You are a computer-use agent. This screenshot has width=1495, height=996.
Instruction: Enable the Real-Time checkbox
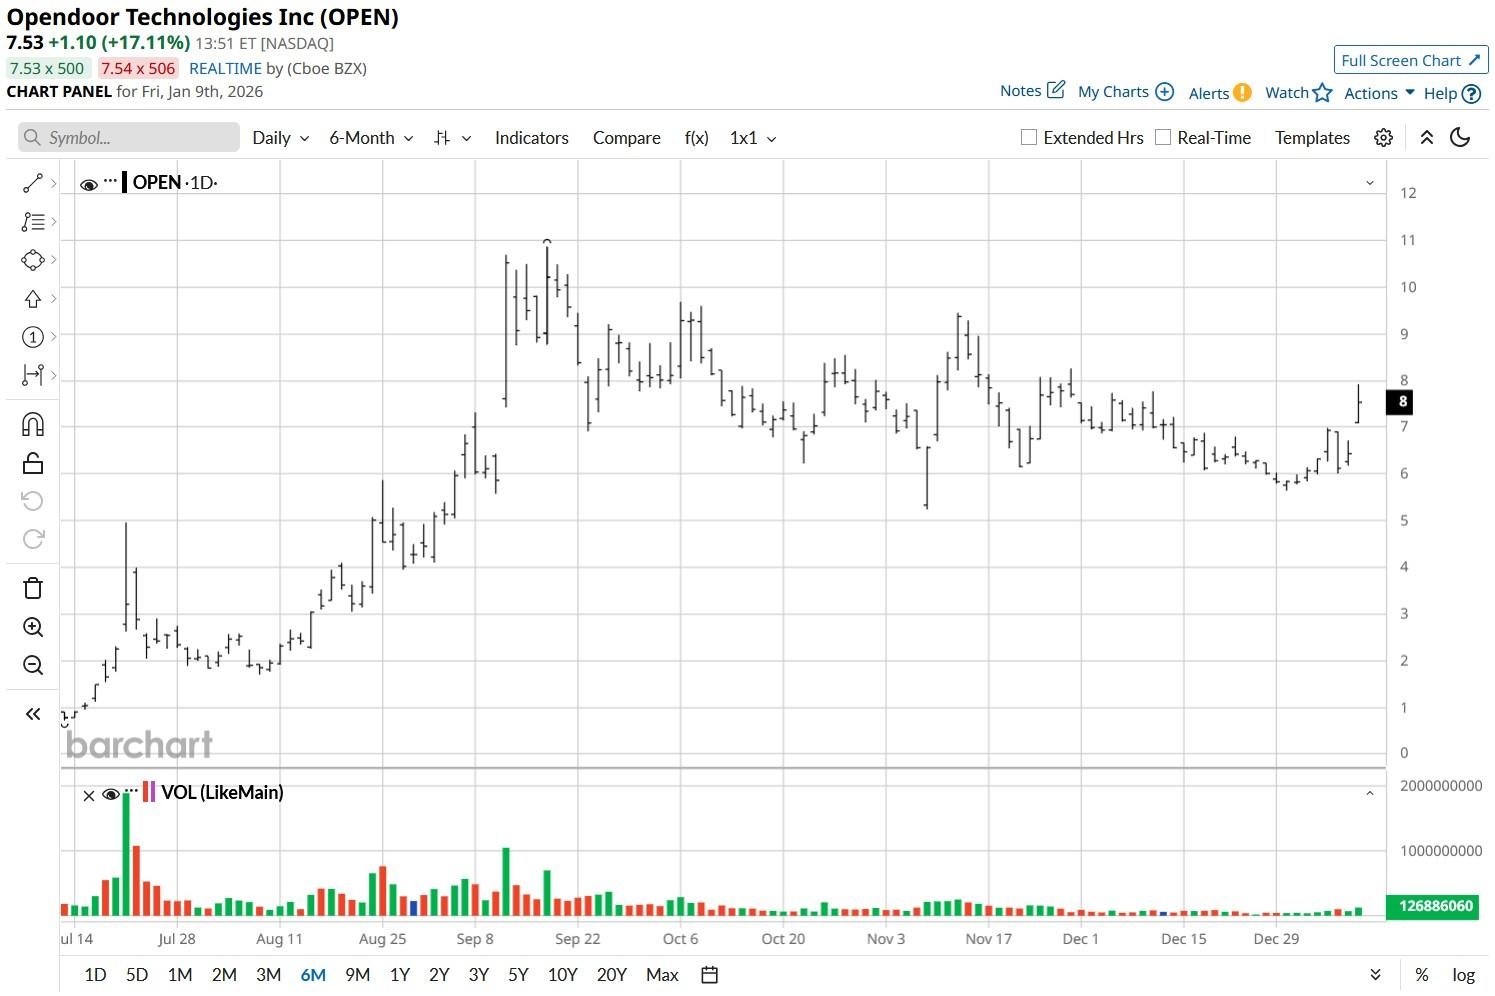click(x=1162, y=137)
